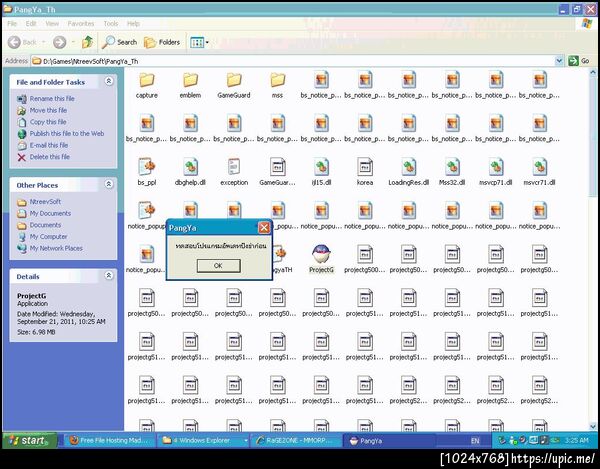Open the Search toolbar button

click(119, 42)
